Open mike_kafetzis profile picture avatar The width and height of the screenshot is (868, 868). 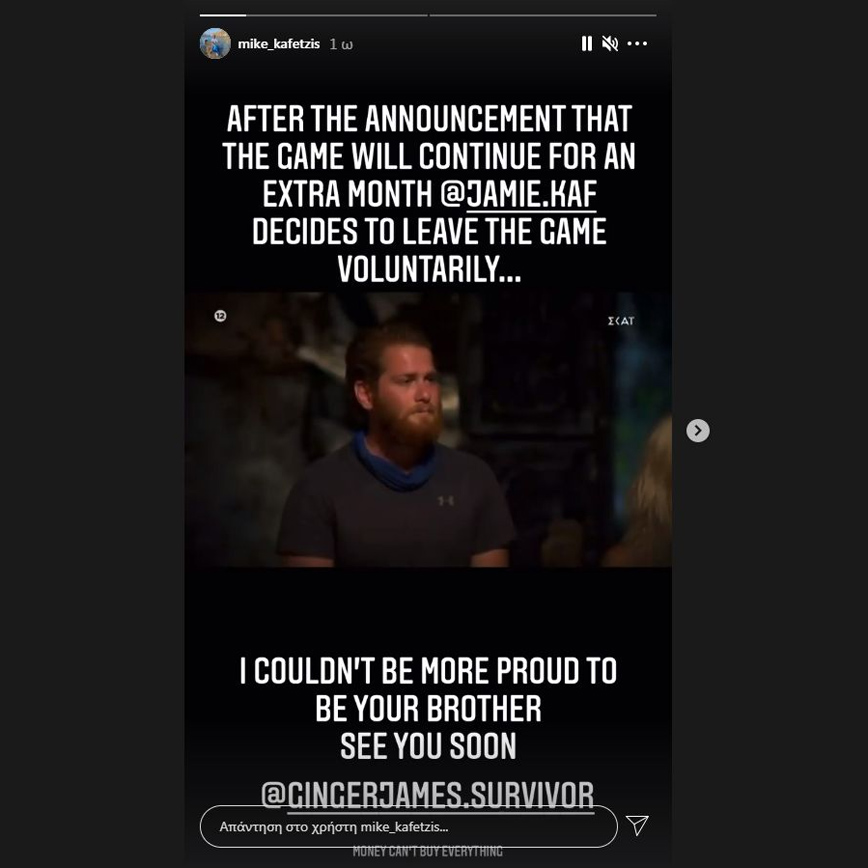point(215,43)
